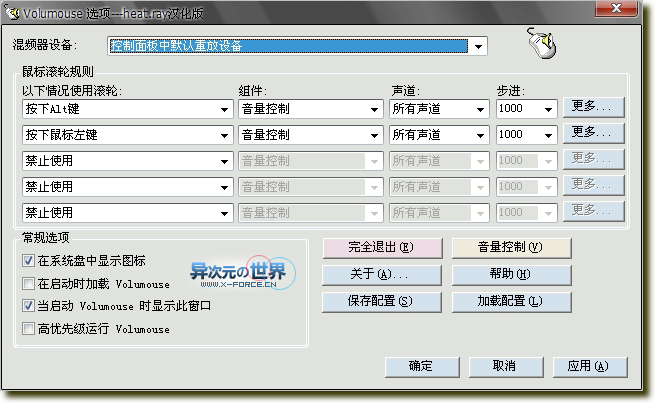Open step 1000 dropdown in 鼠标左键 row

tap(527, 135)
